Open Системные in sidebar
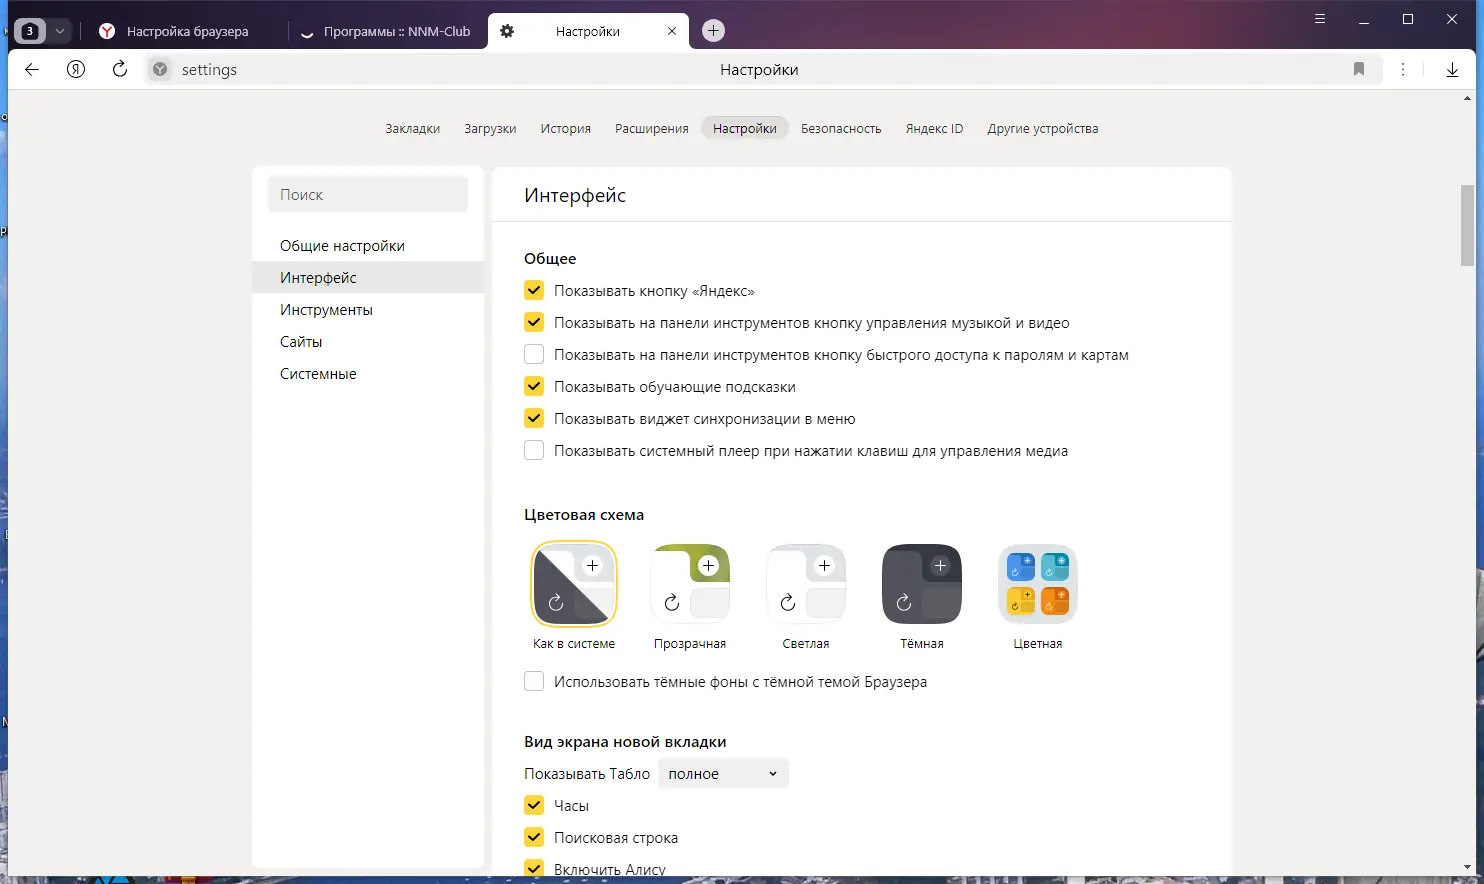Screen dimensions: 1484x884 point(368,374)
